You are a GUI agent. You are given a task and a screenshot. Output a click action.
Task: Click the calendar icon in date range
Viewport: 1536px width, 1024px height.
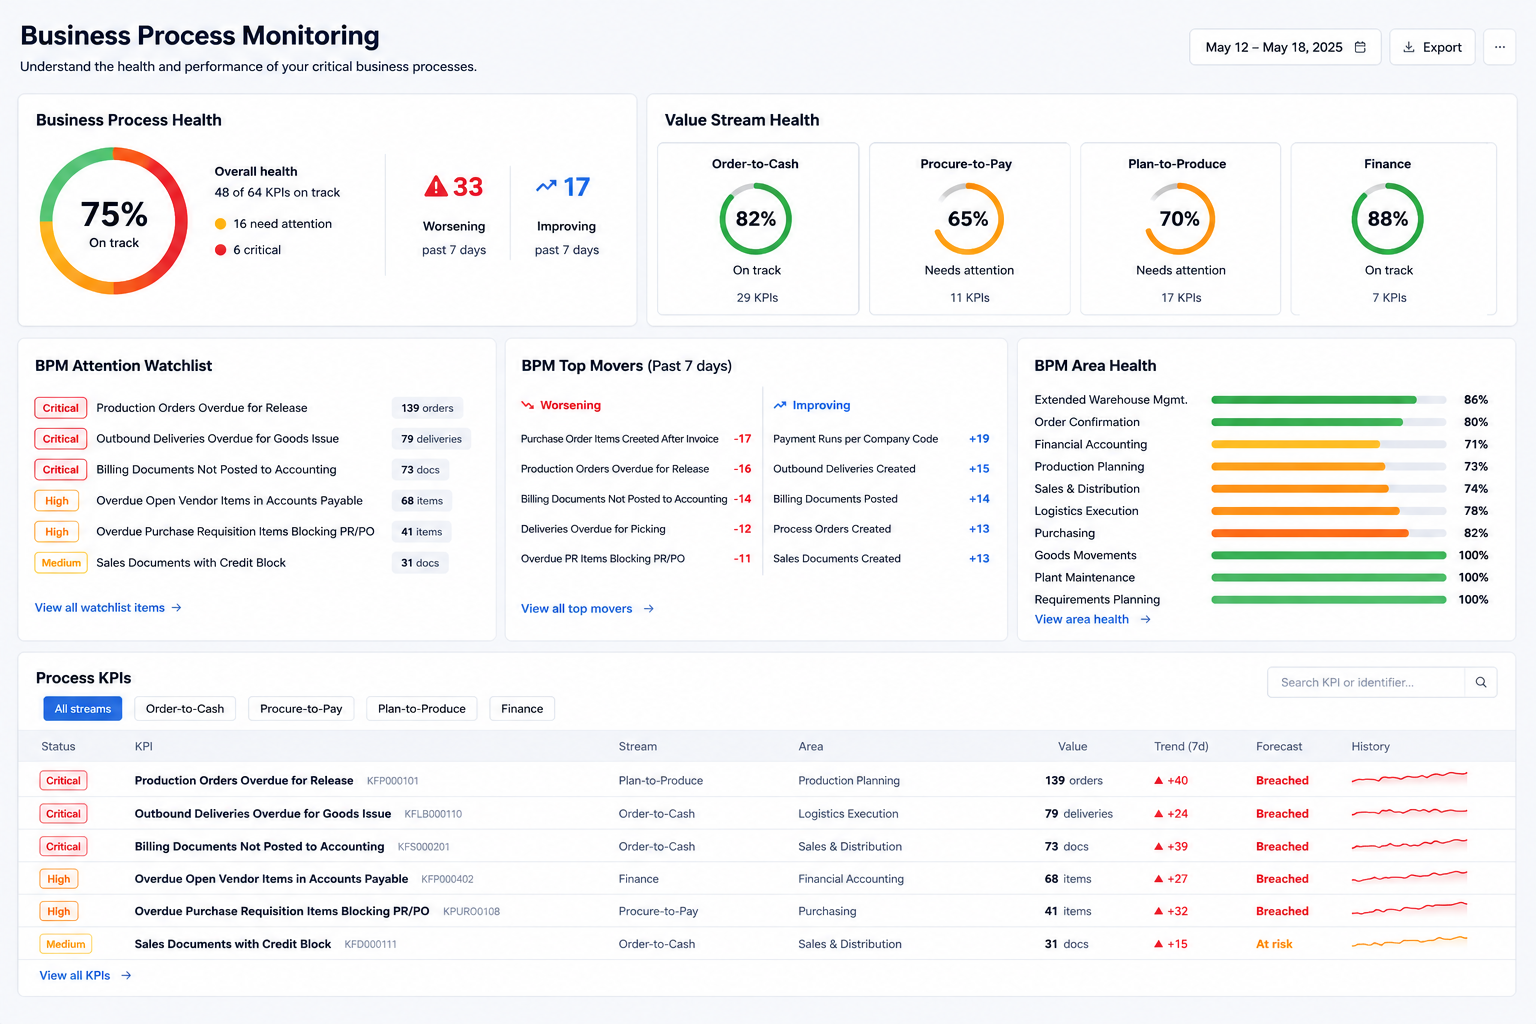(1360, 47)
